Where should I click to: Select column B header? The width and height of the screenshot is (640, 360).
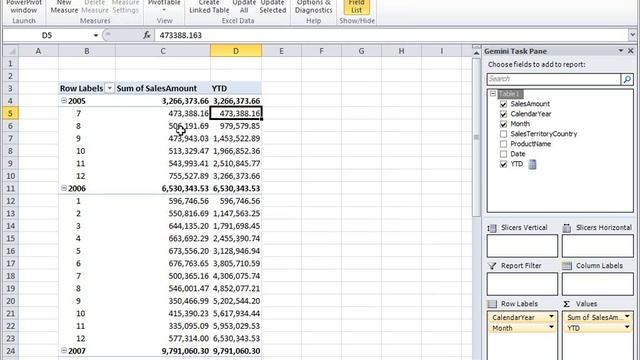click(87, 51)
